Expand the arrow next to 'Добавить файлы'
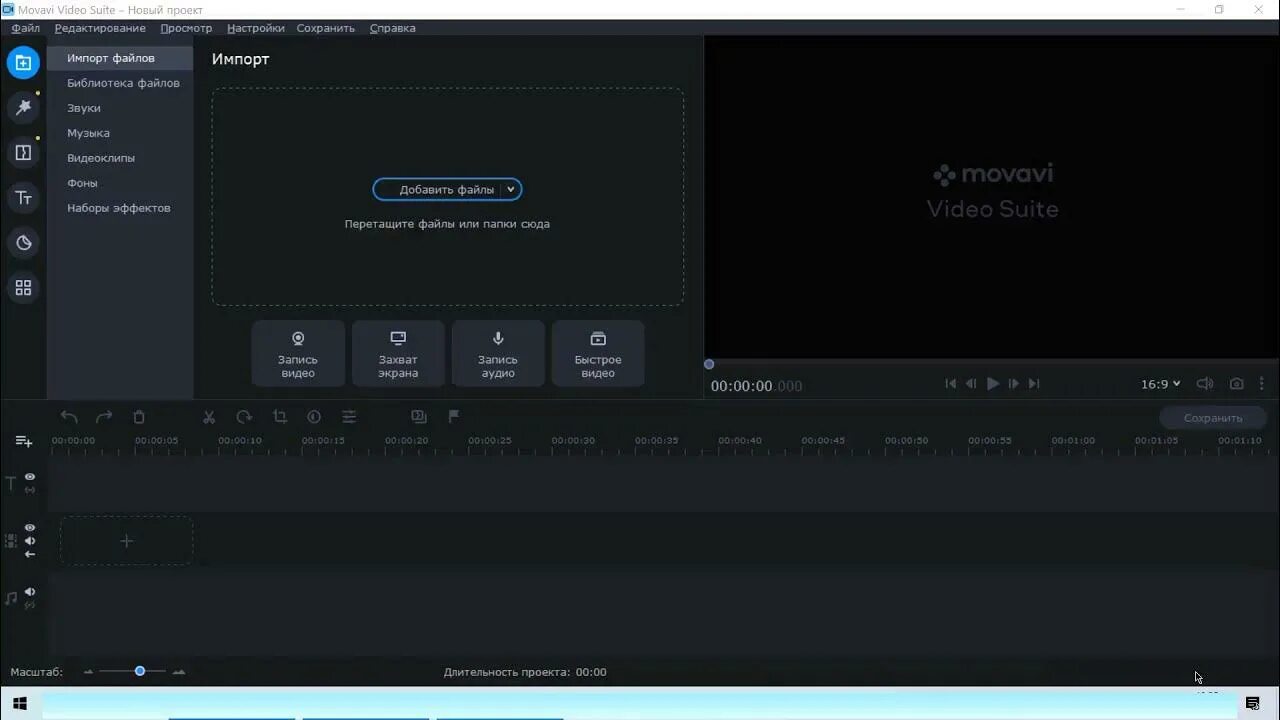Image resolution: width=1280 pixels, height=720 pixels. (511, 189)
